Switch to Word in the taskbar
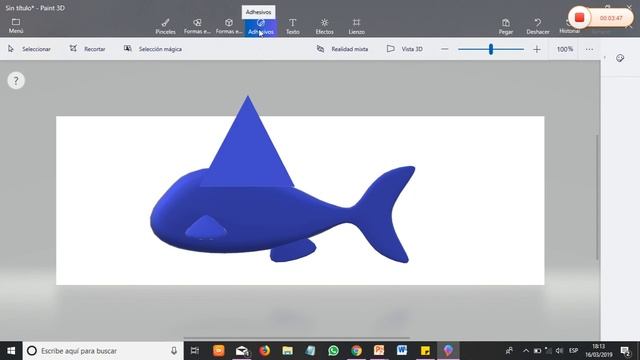640x360 pixels. click(x=402, y=351)
